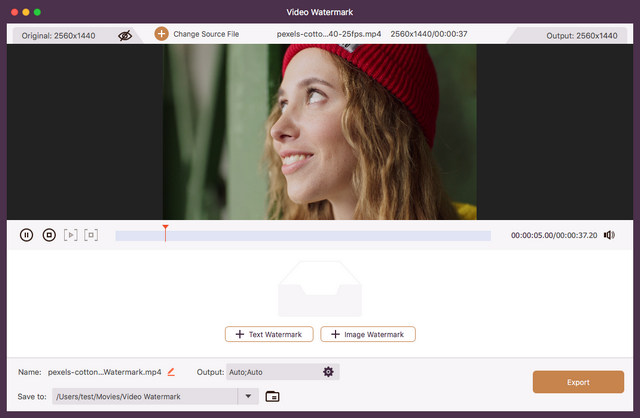Click the video preview of woman in red beanie
This screenshot has height=418, width=640.
[320, 131]
